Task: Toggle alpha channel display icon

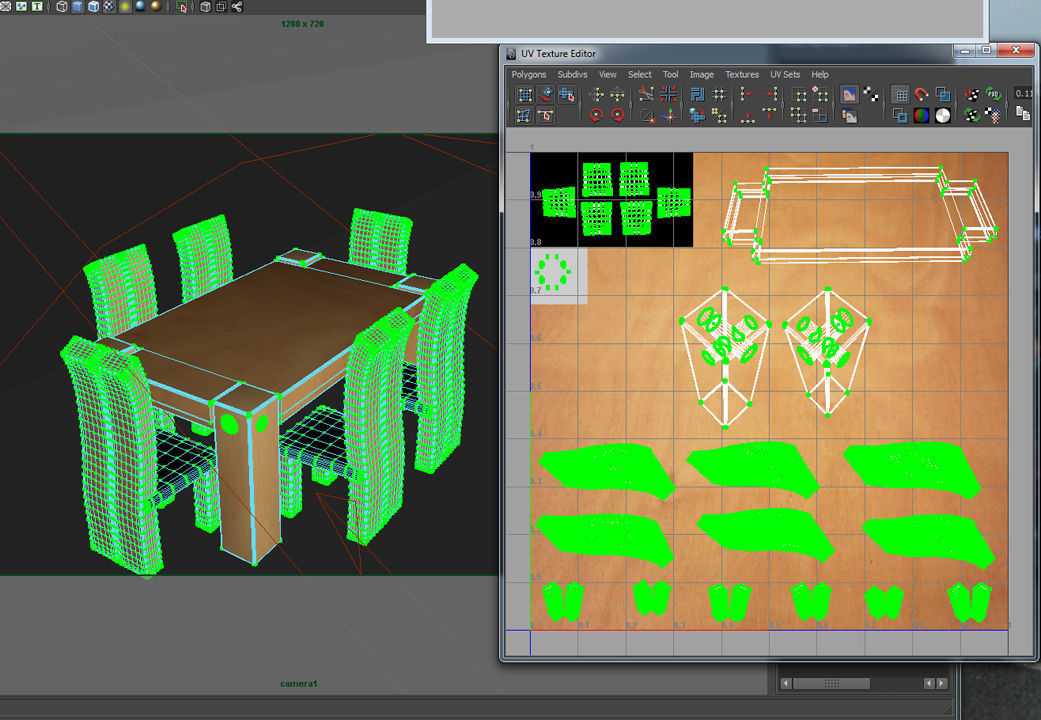Action: coord(943,116)
